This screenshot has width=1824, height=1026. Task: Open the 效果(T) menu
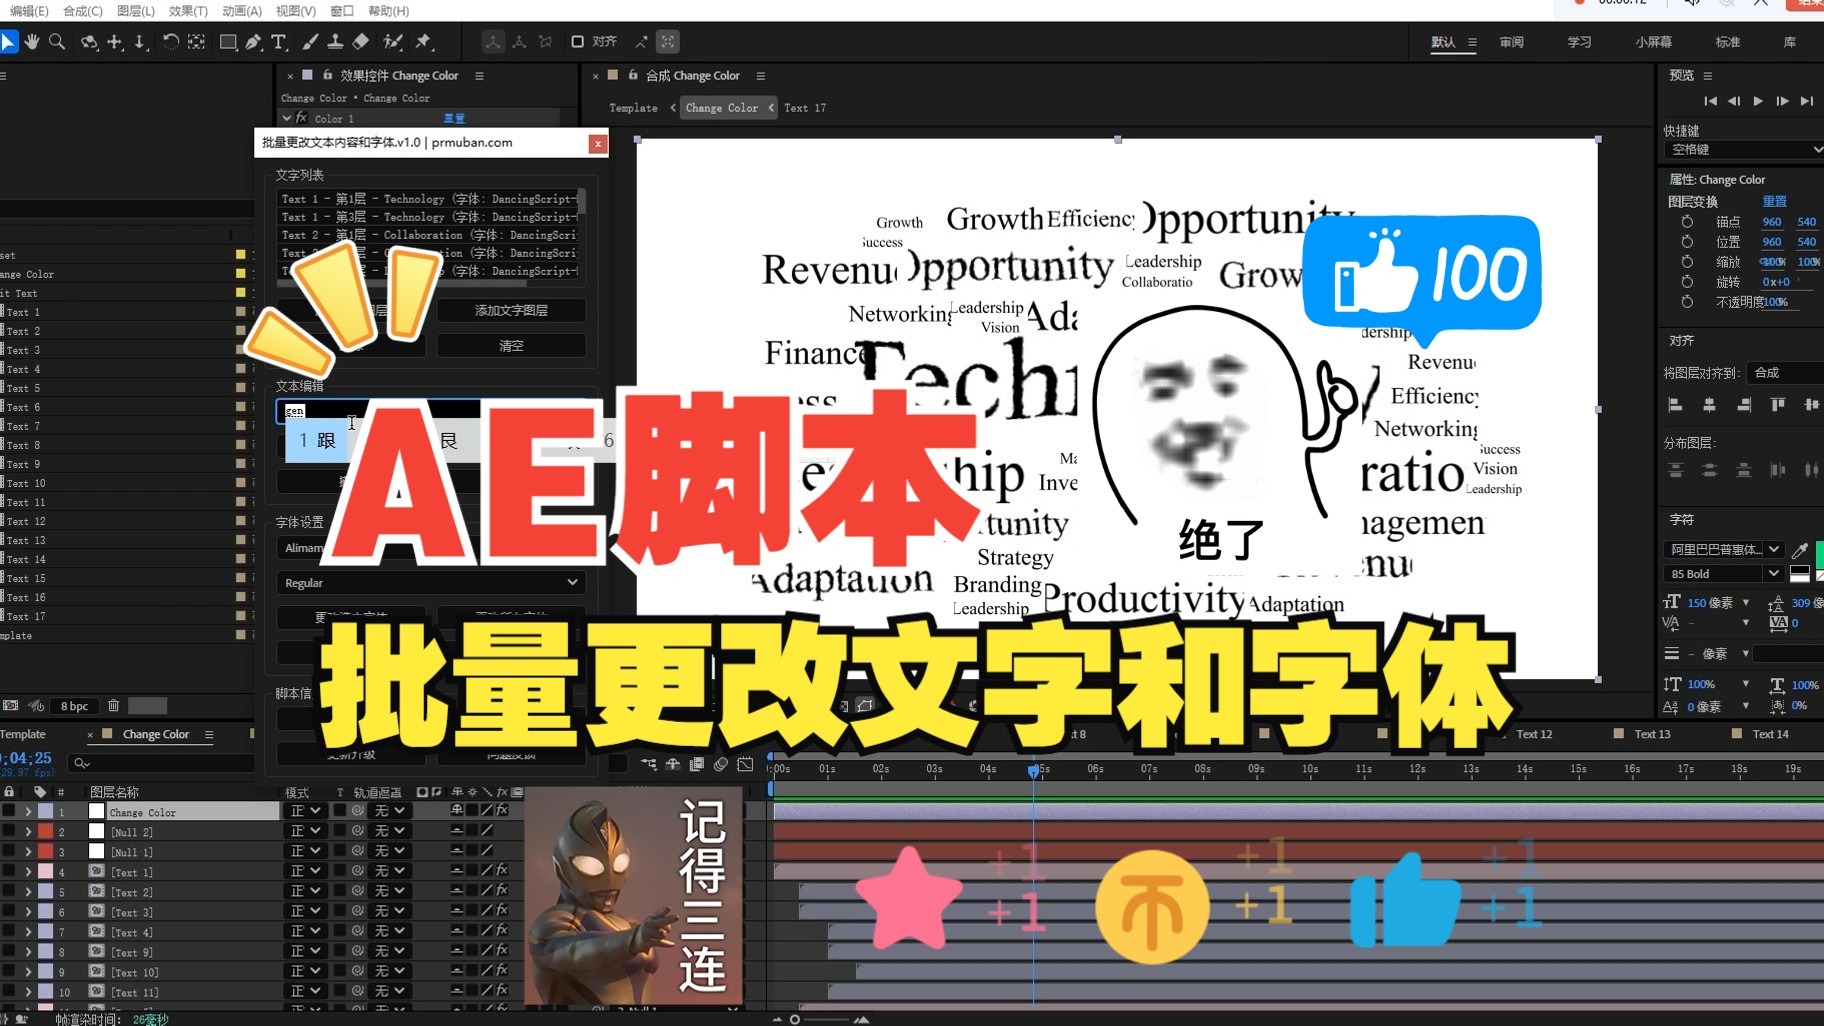click(x=190, y=11)
